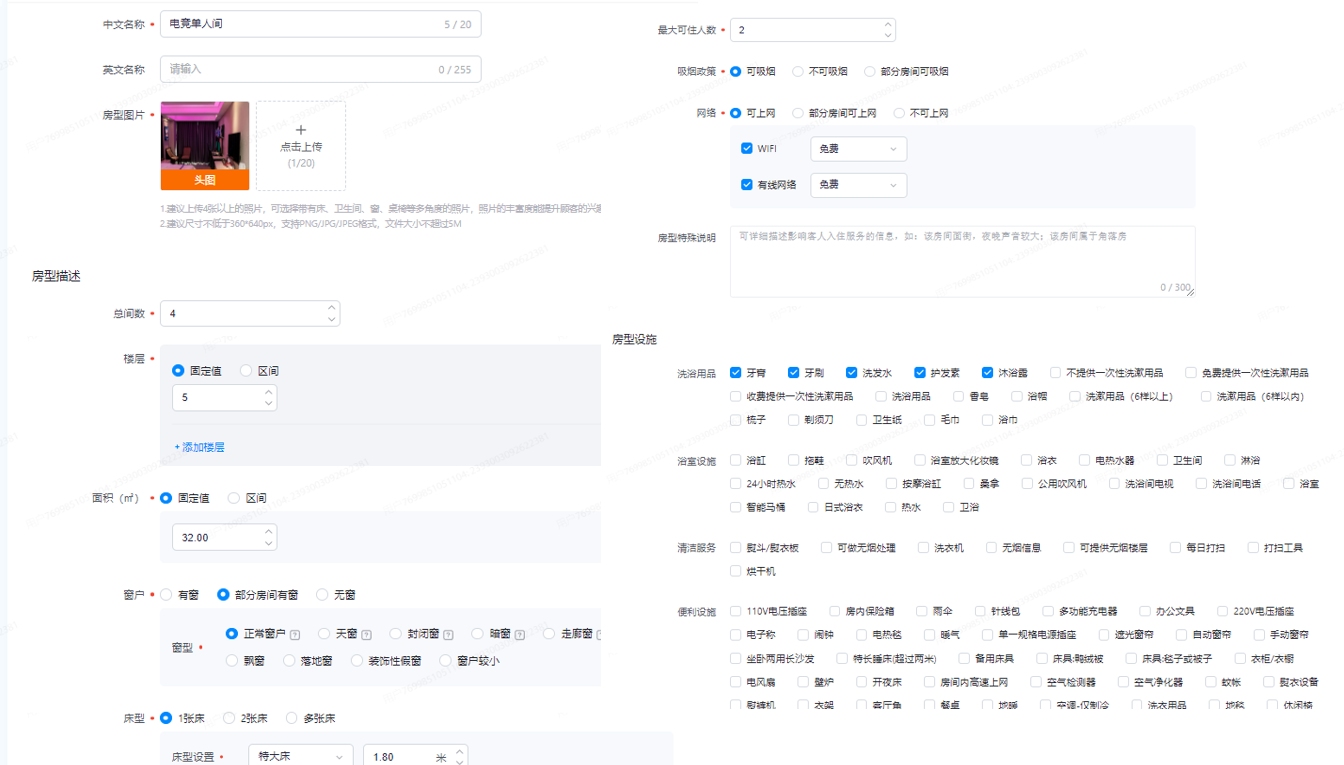The width and height of the screenshot is (1344, 765).
Task: Check the 吹风机 checkbox
Action: [852, 460]
